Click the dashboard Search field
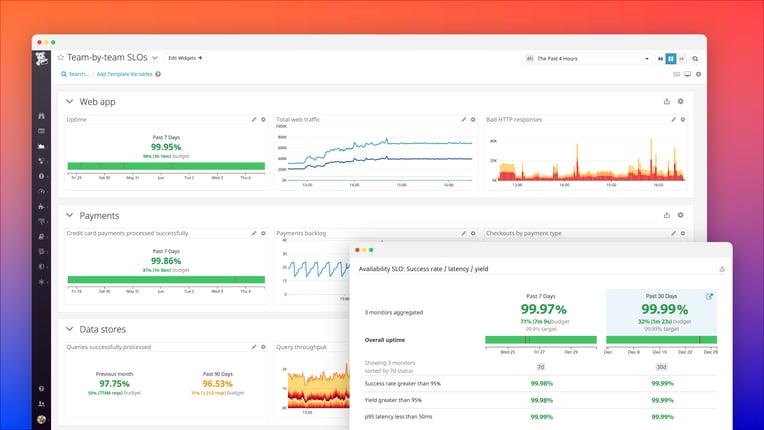Viewport: 764px width, 430px height. tap(75, 74)
